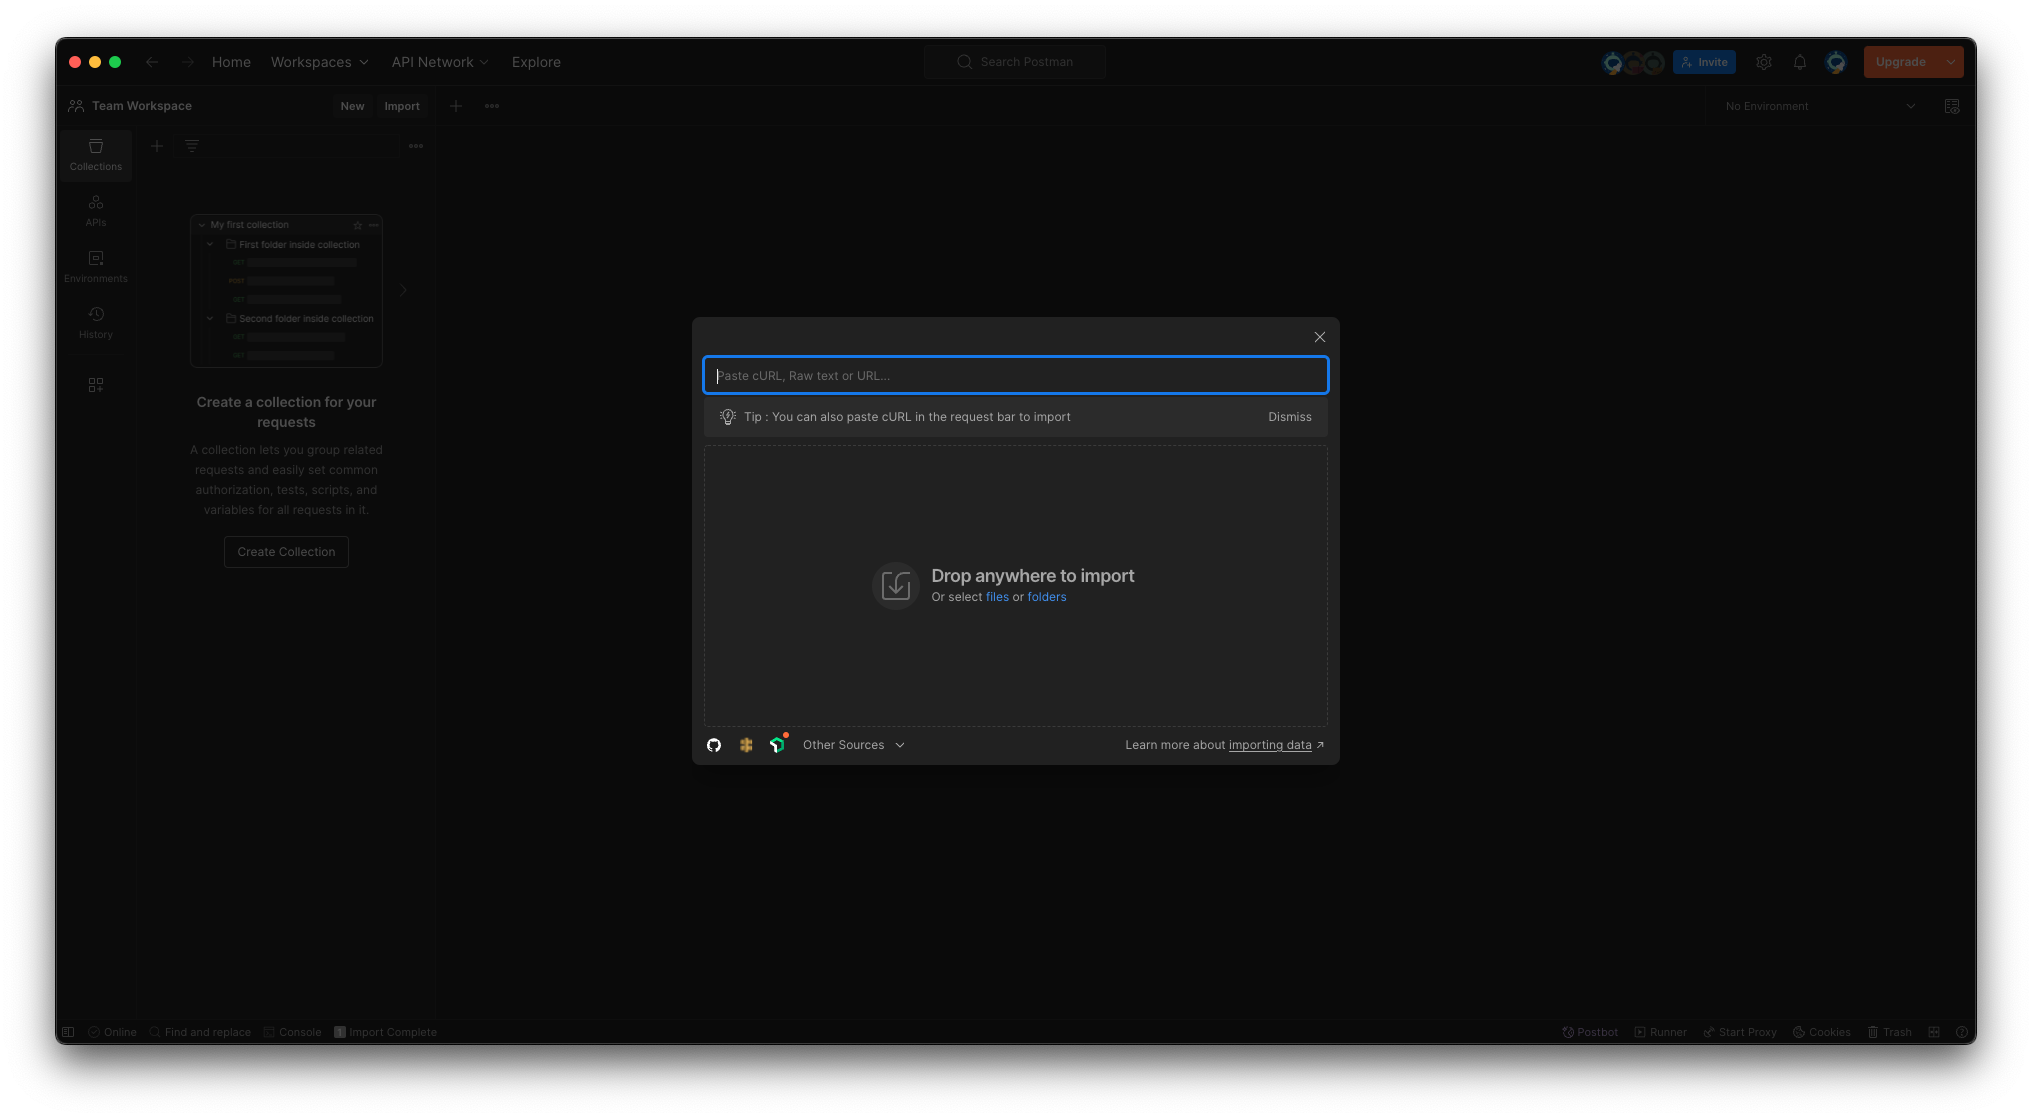Click the chevron beside collection preview

[404, 290]
